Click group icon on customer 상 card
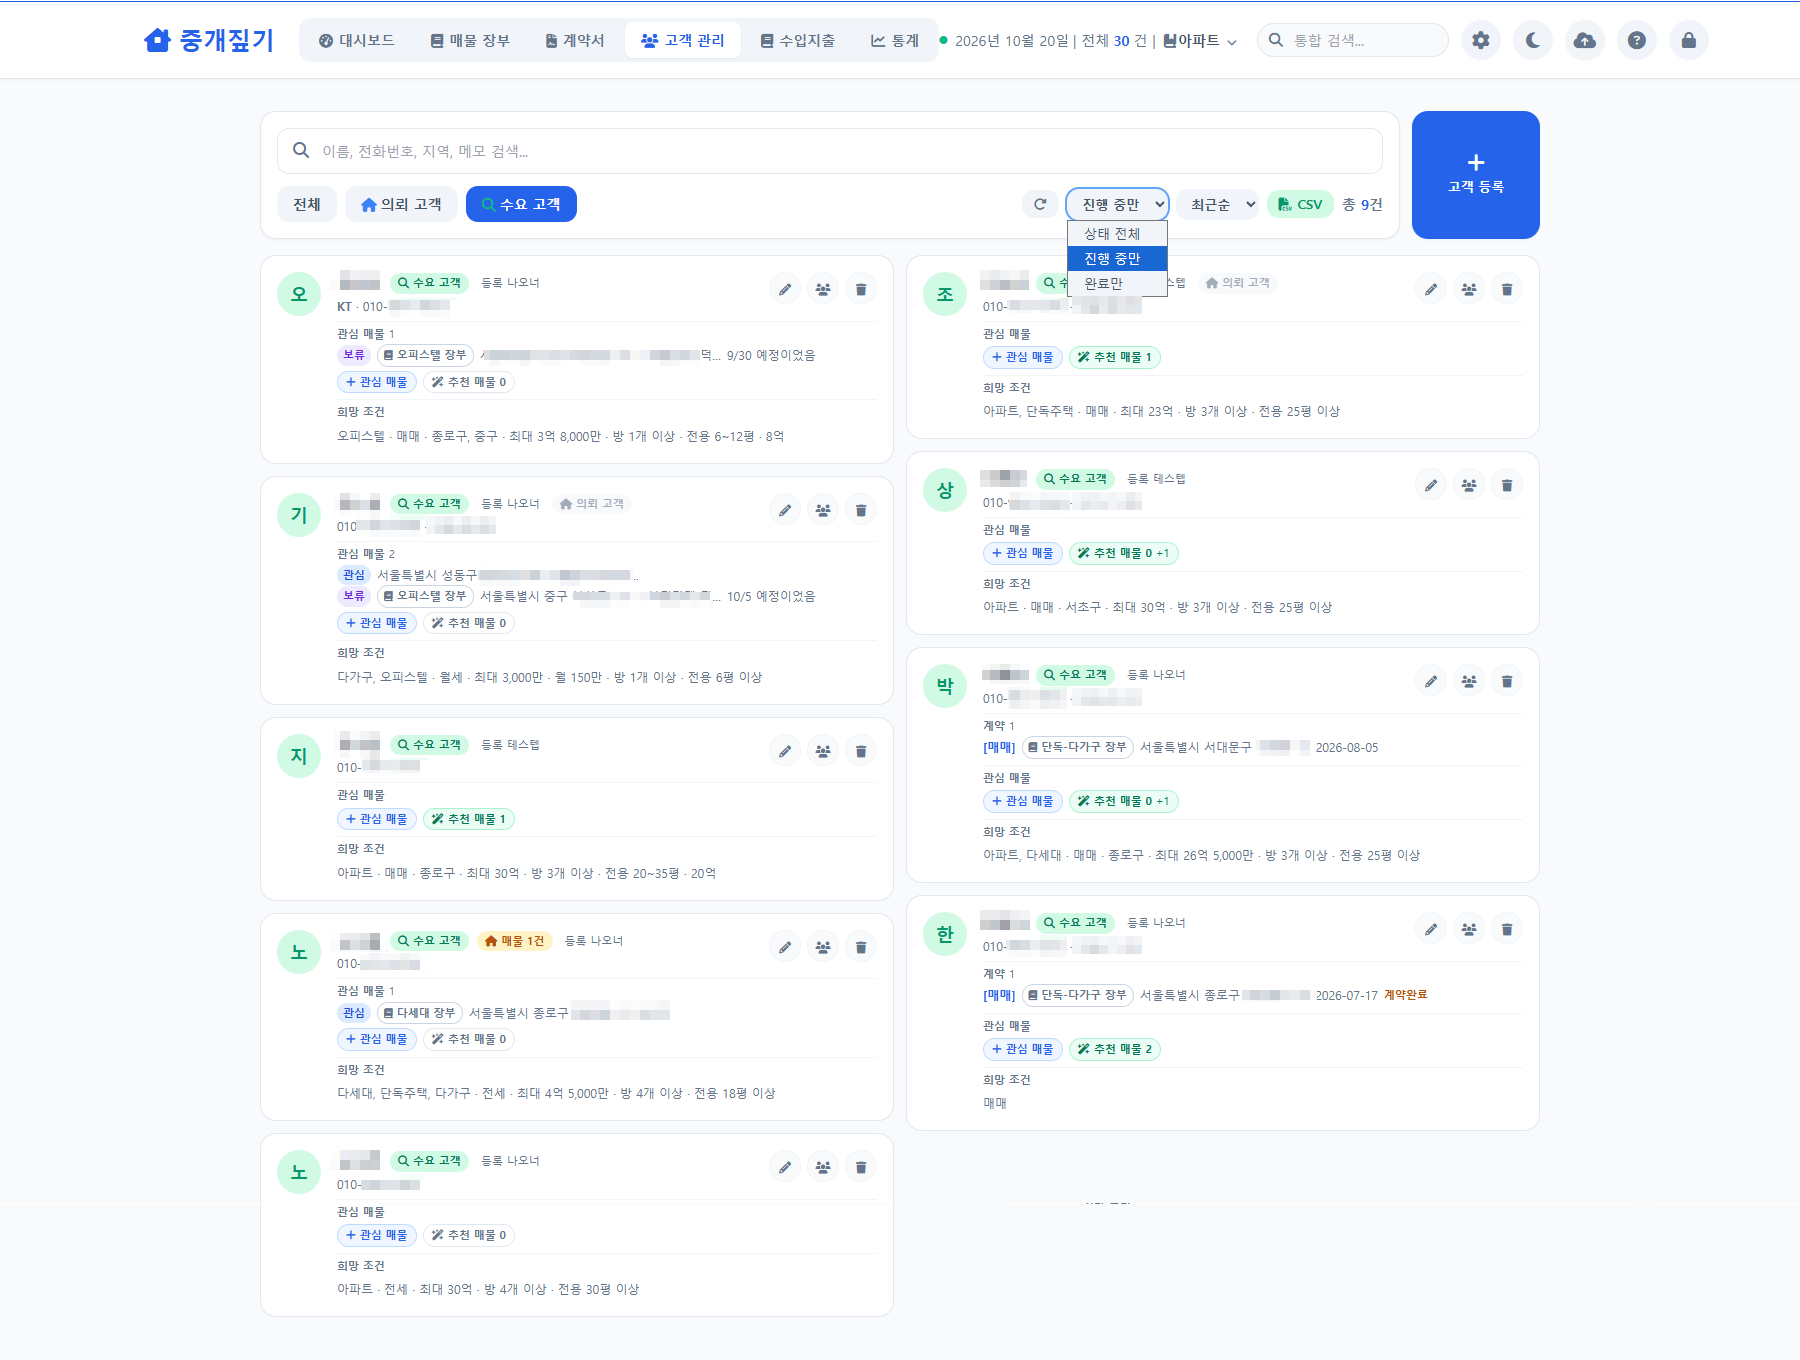 [x=1469, y=485]
